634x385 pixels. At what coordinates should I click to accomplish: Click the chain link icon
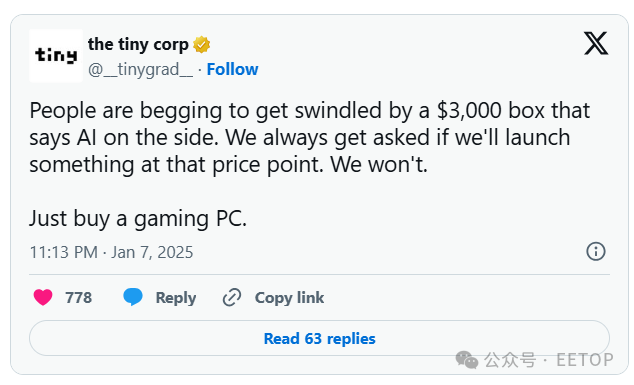[x=232, y=298]
